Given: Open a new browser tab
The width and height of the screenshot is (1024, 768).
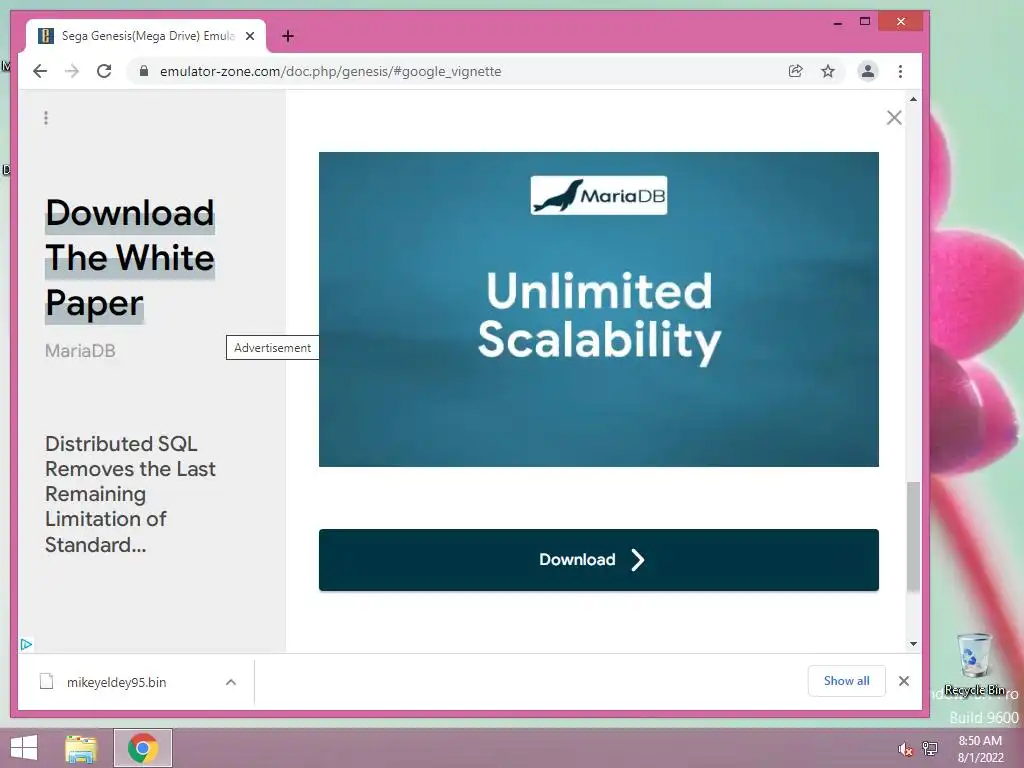Looking at the screenshot, I should (x=288, y=36).
